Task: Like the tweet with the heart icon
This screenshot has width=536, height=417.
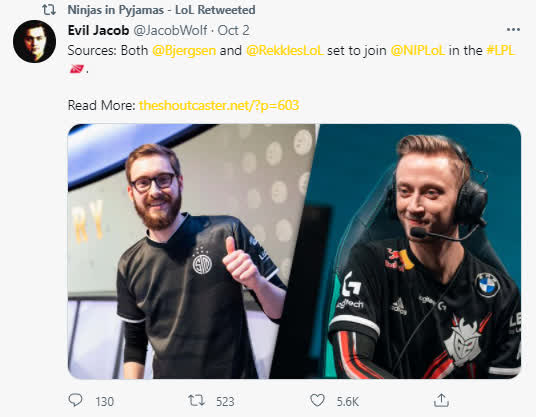Action: 317,400
